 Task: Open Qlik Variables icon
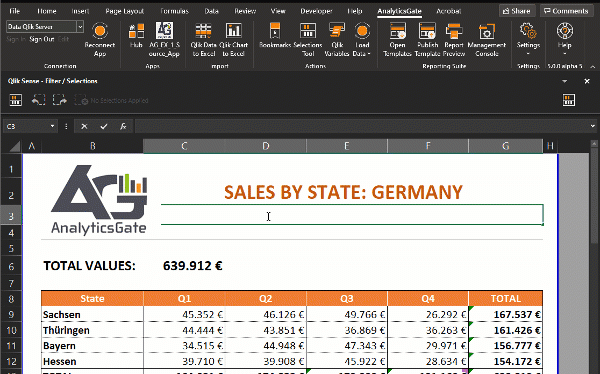tap(337, 31)
